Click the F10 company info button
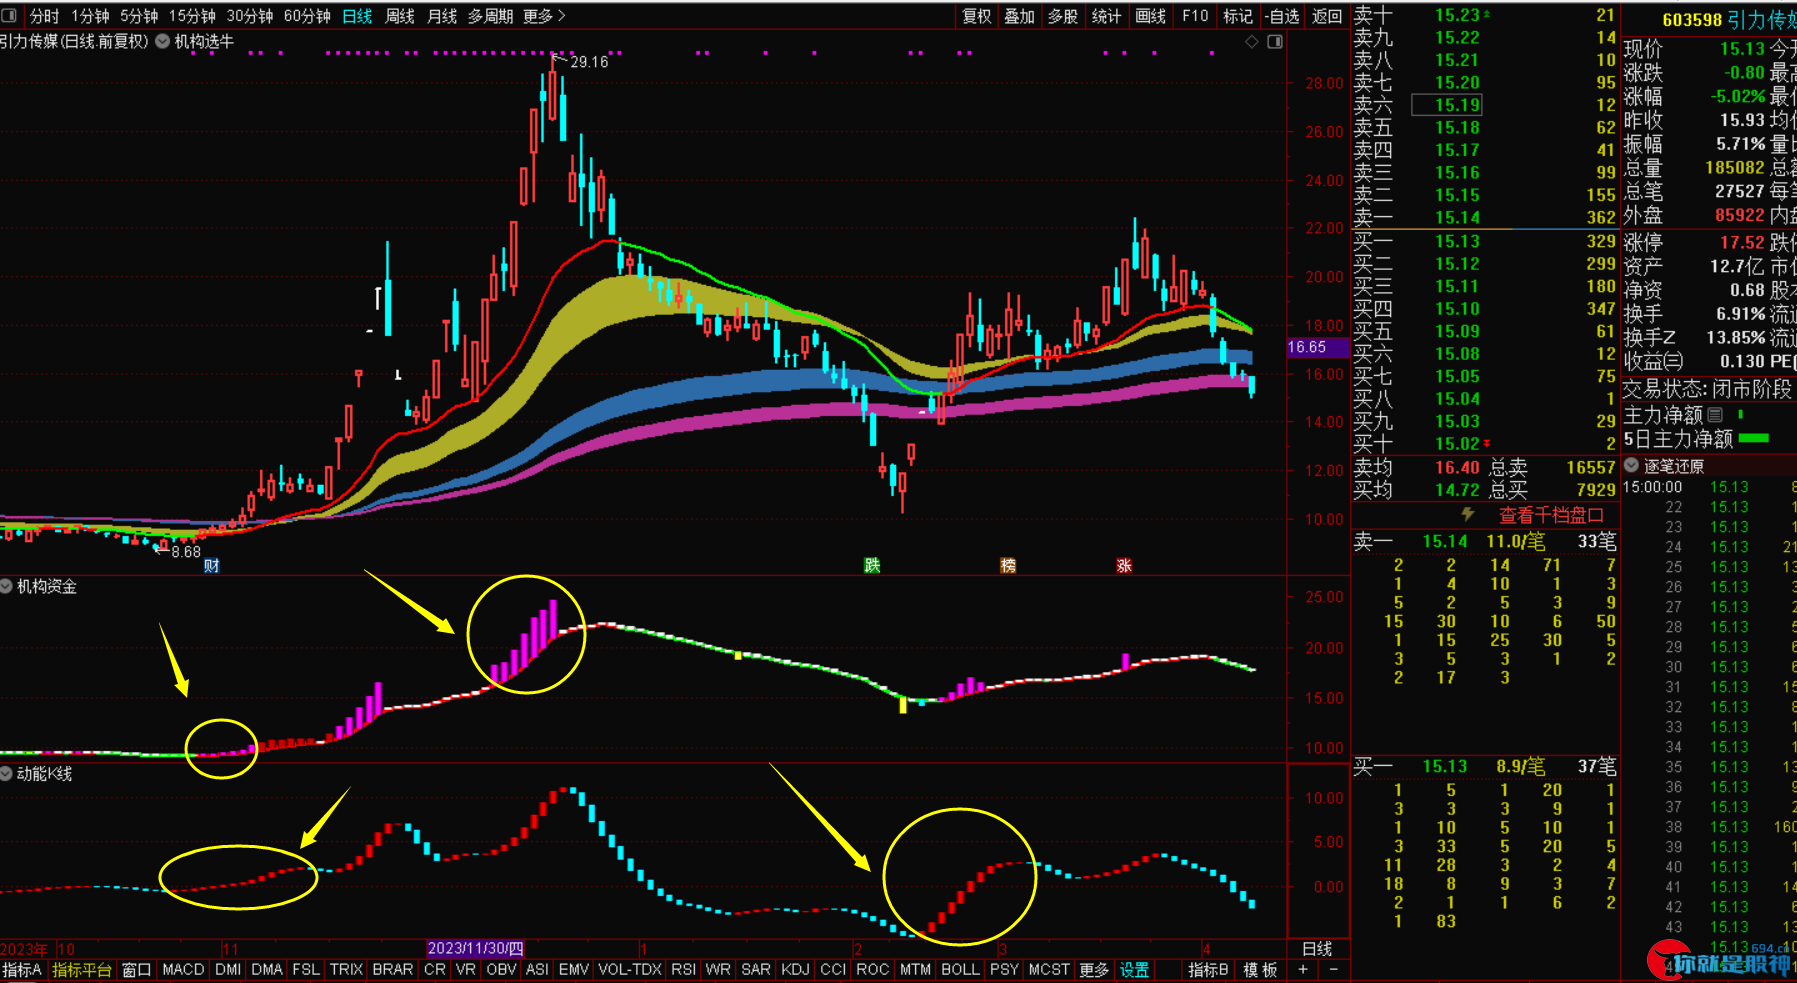The image size is (1797, 983). pyautogui.click(x=1195, y=15)
